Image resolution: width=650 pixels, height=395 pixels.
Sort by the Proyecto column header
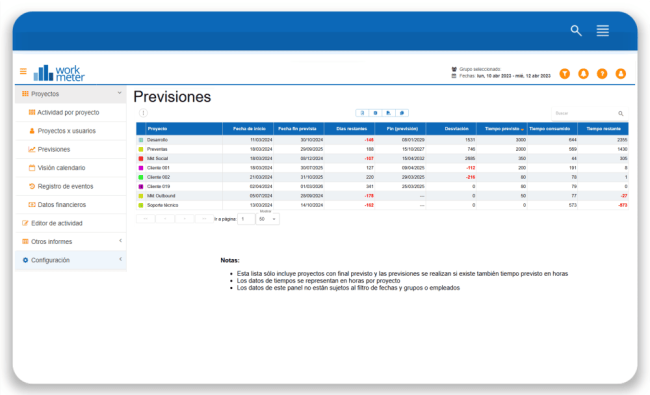184,129
